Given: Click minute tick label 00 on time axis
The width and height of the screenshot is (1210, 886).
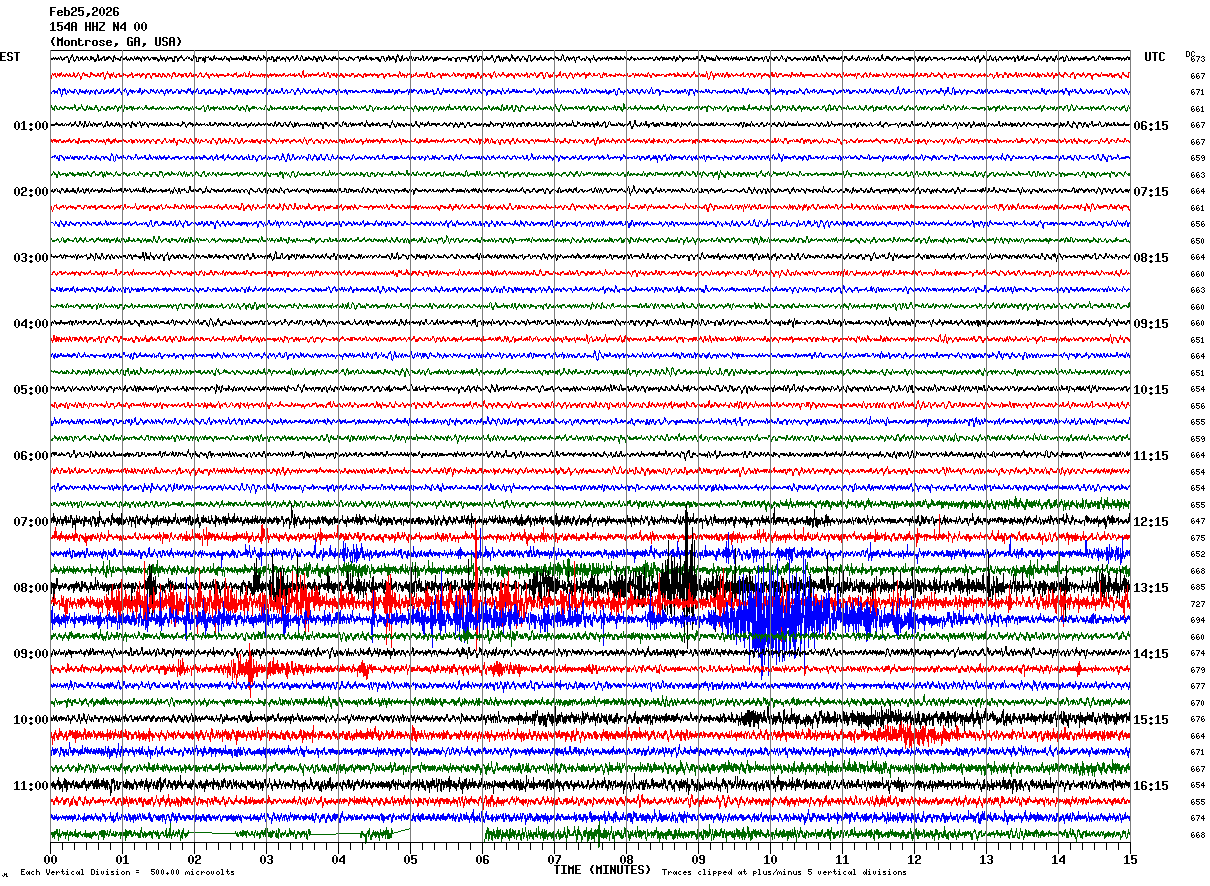Looking at the screenshot, I should [x=50, y=859].
